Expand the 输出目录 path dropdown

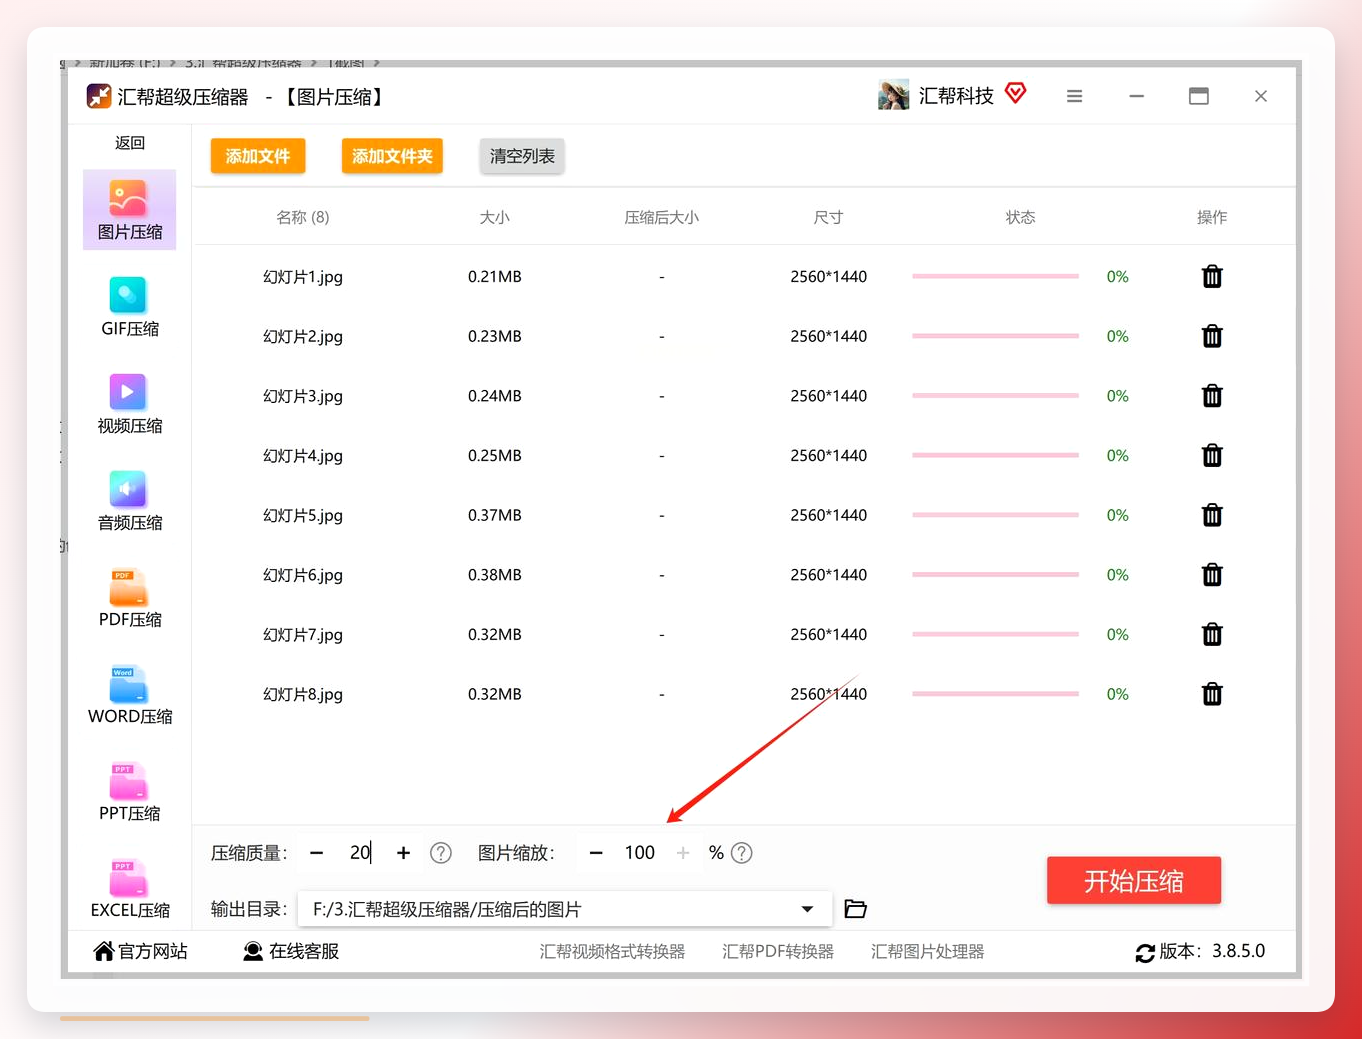807,909
